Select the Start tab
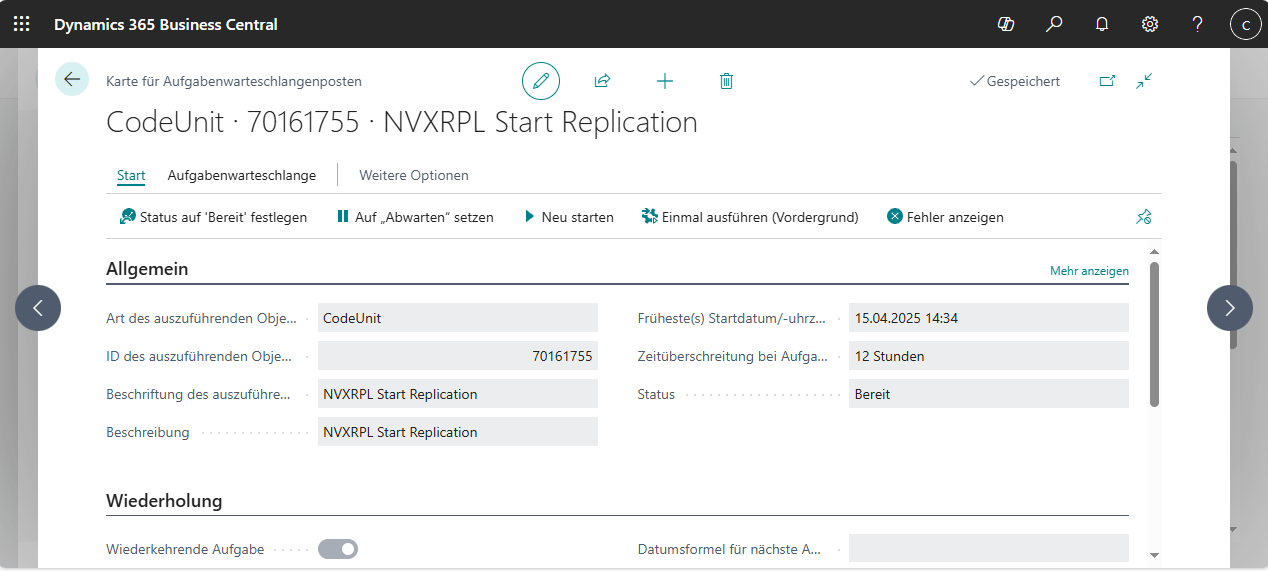 click(x=131, y=175)
